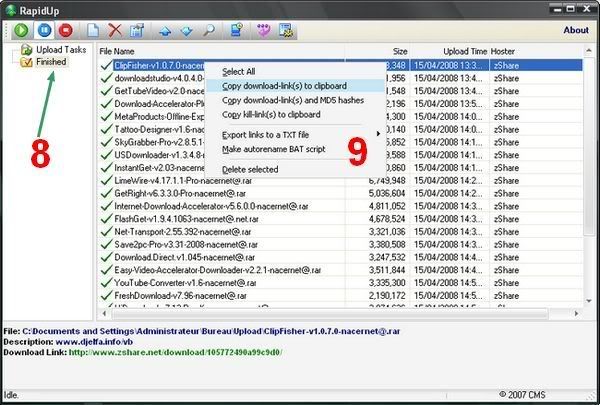Image resolution: width=600 pixels, height=405 pixels.
Task: Click the RapidUp title bar app icon
Action: click(x=10, y=10)
